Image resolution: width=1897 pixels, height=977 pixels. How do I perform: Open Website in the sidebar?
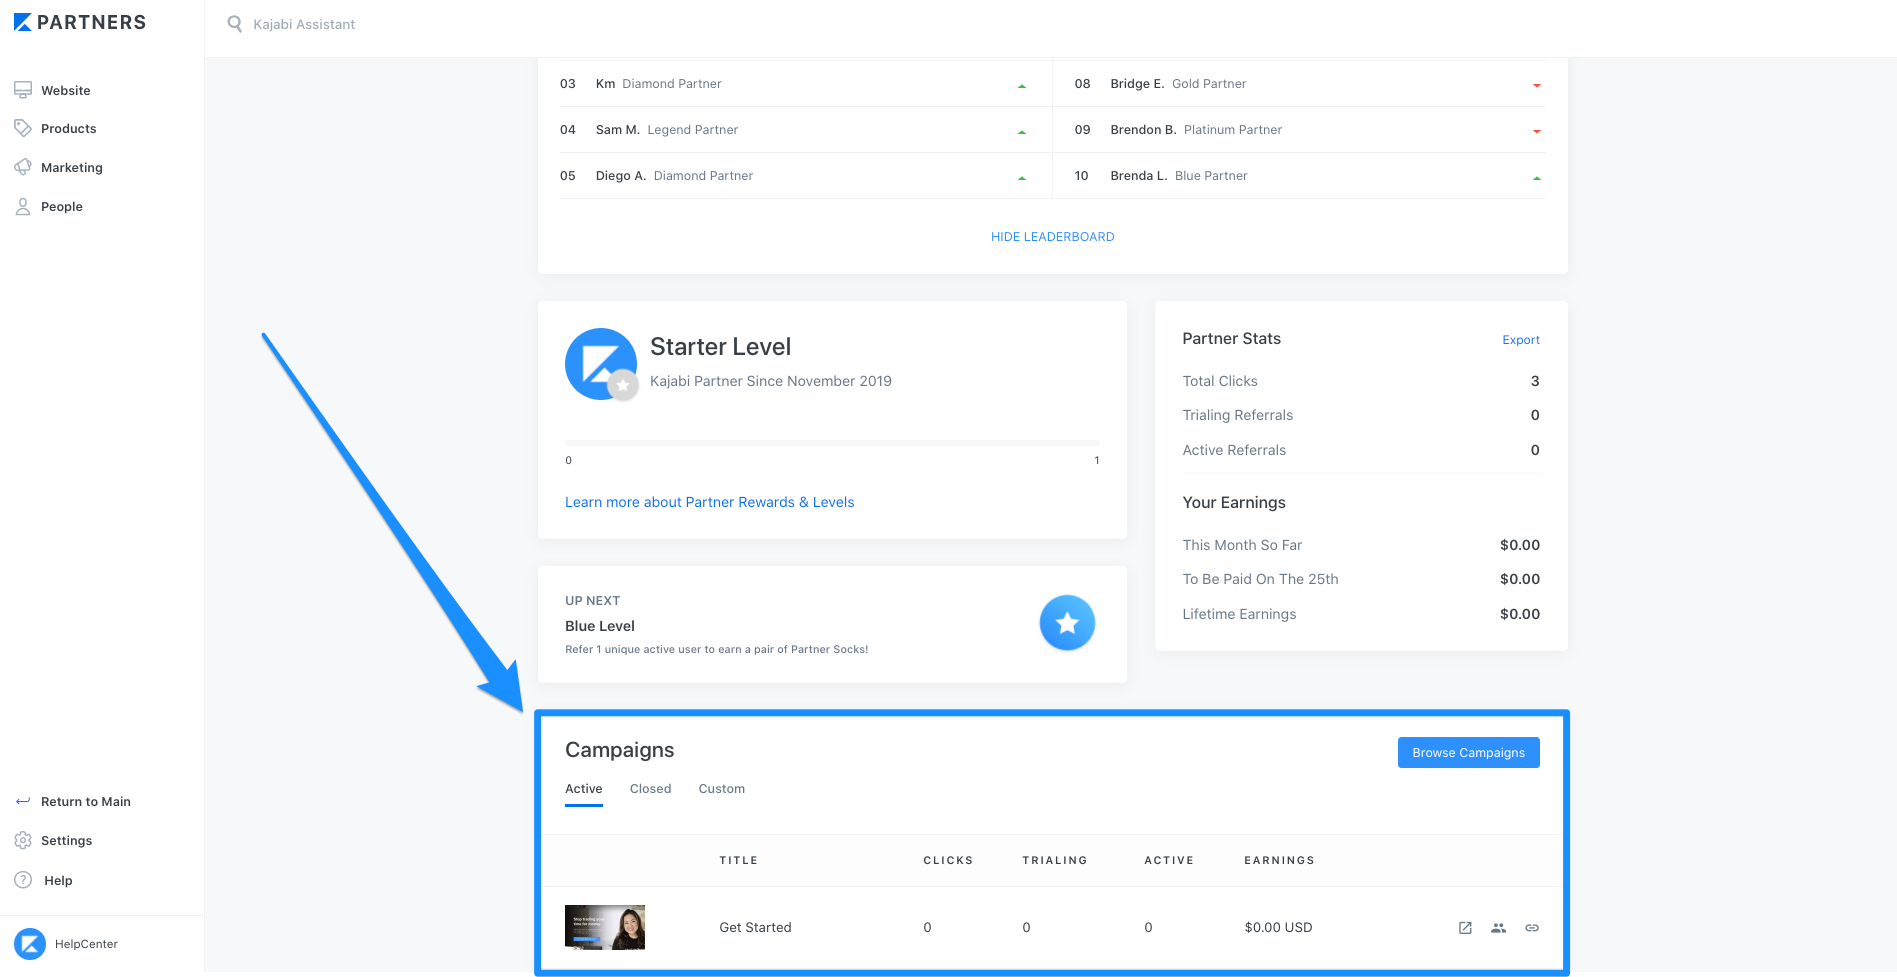[x=66, y=90]
